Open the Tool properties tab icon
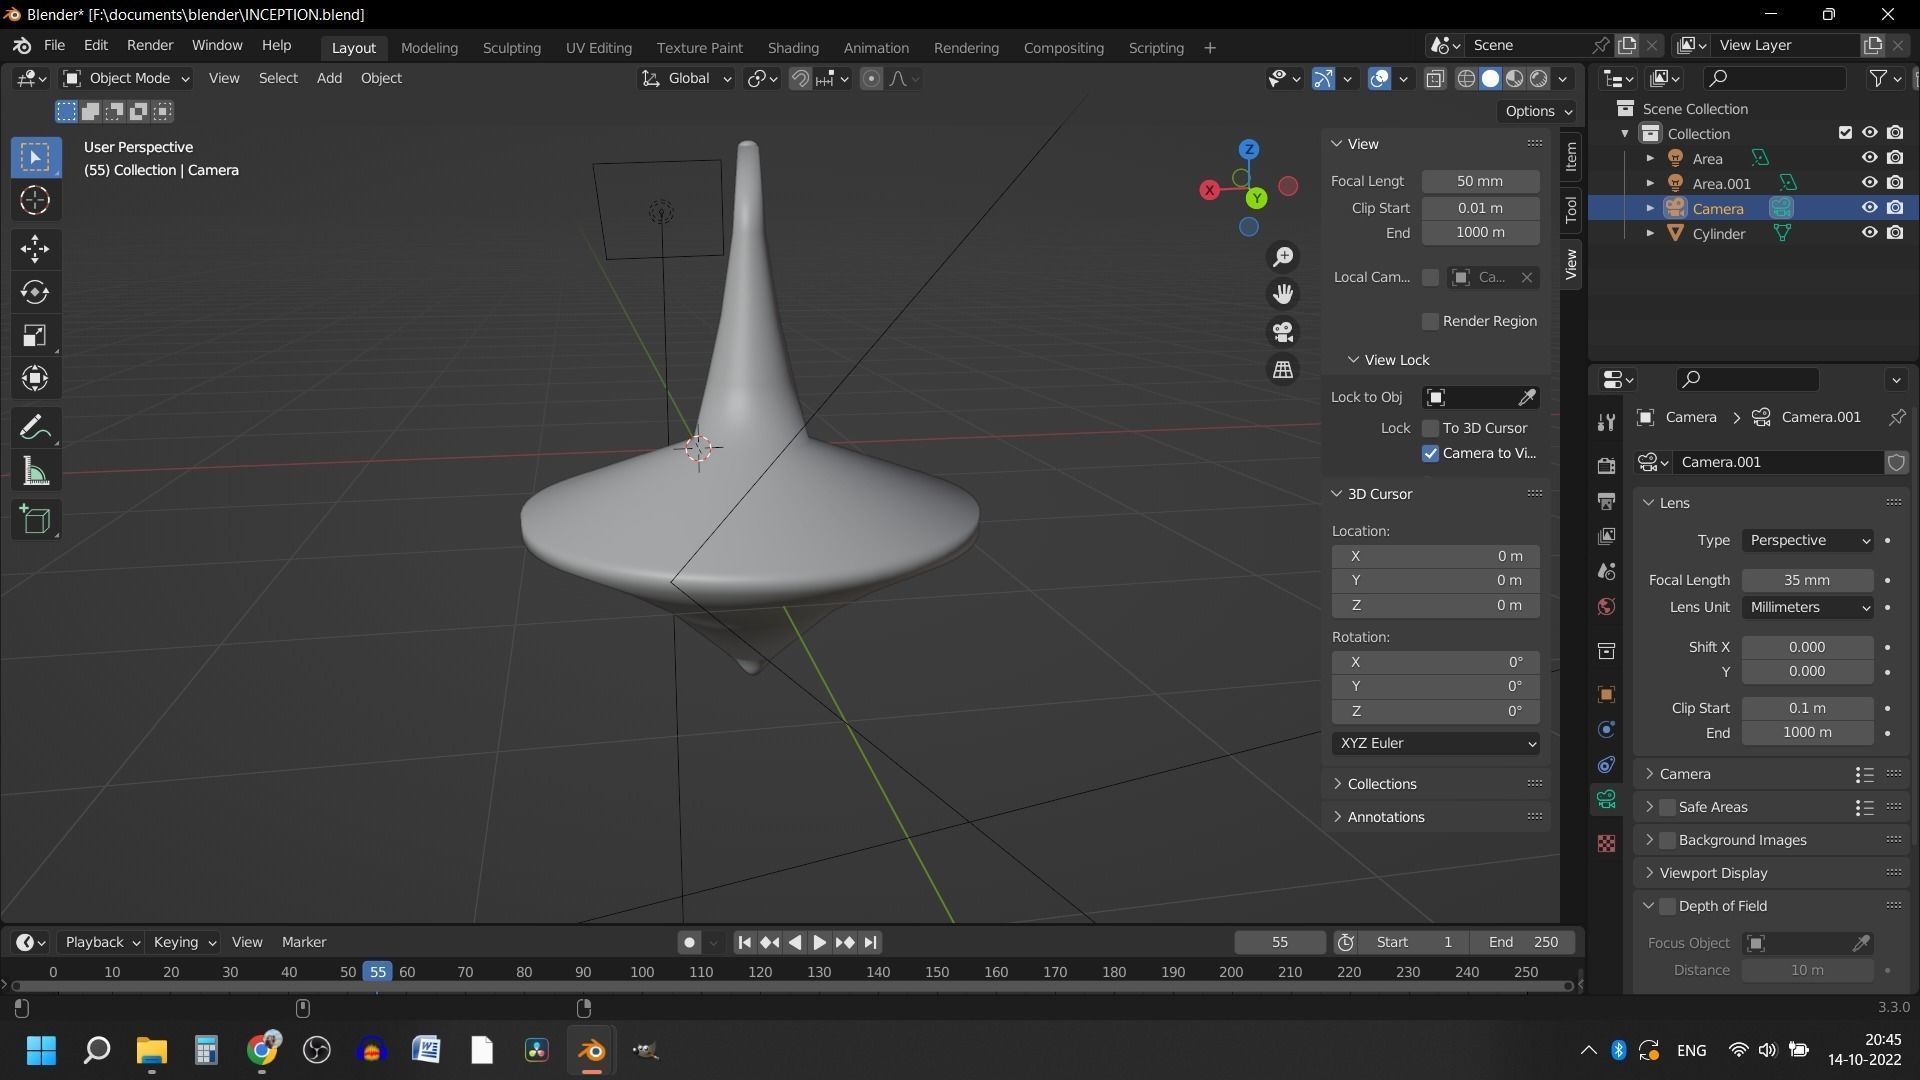The width and height of the screenshot is (1920, 1080). [x=1606, y=422]
